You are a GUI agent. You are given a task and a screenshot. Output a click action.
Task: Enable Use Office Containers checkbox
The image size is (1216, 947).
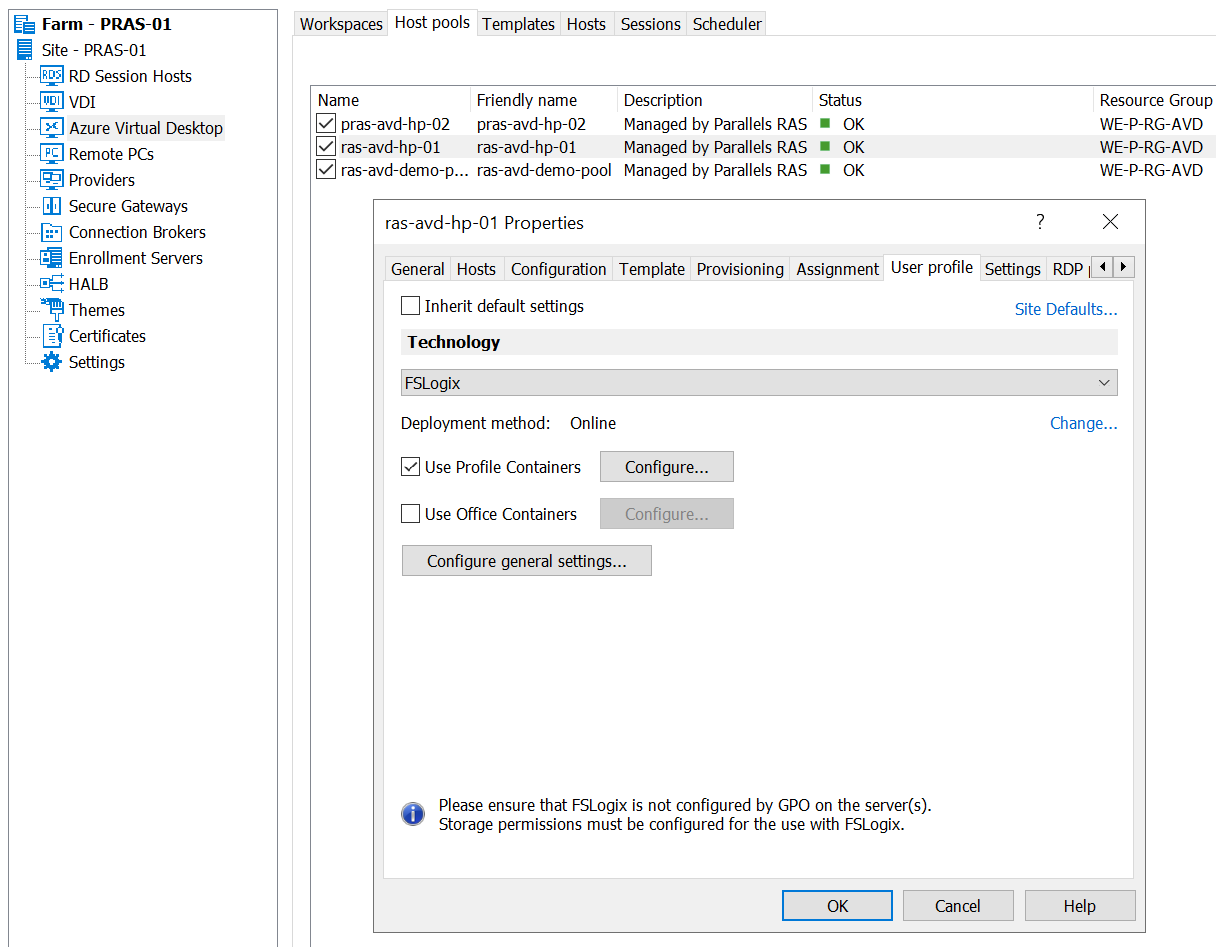click(410, 514)
